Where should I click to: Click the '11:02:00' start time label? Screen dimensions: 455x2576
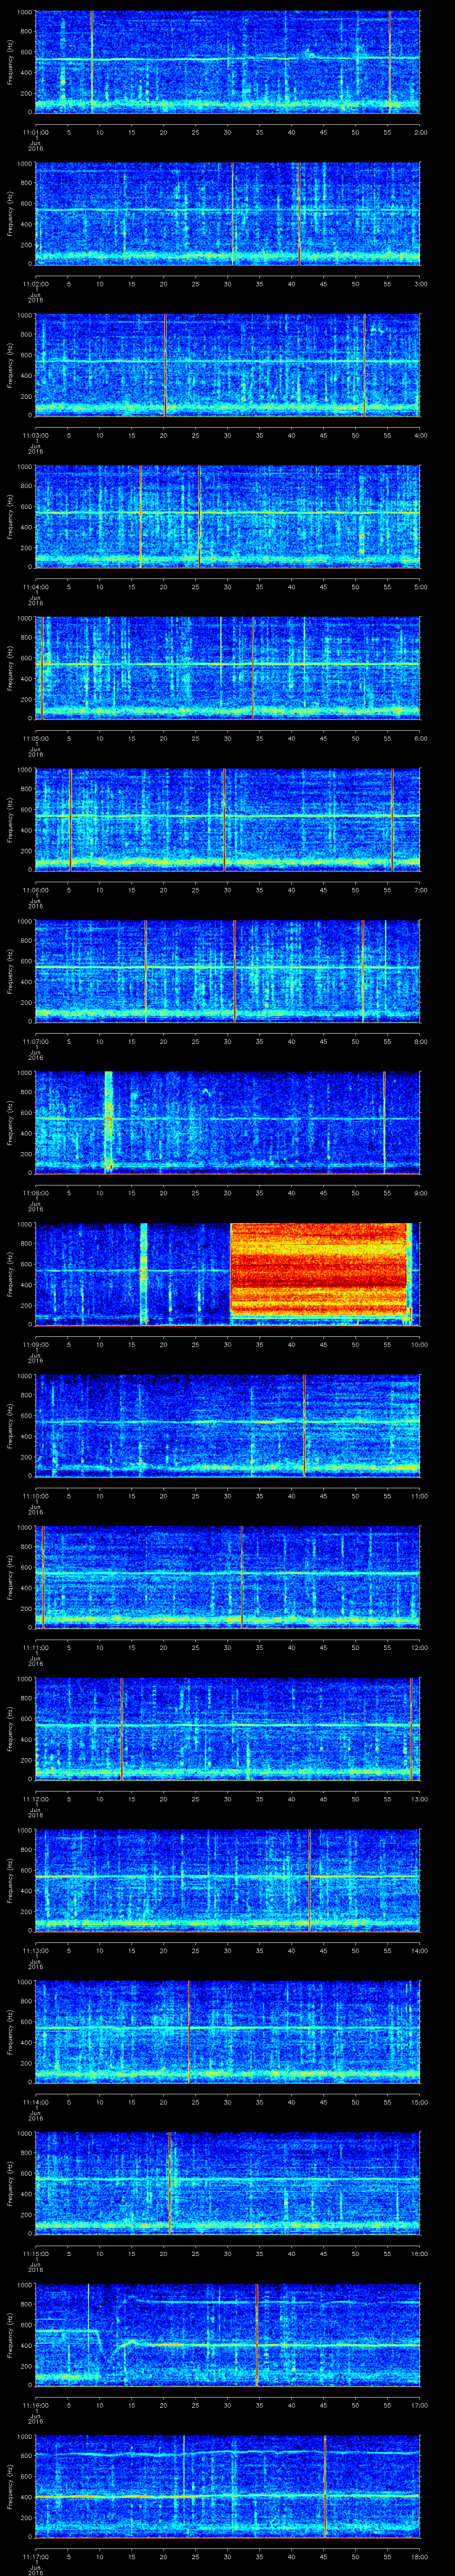tap(35, 284)
